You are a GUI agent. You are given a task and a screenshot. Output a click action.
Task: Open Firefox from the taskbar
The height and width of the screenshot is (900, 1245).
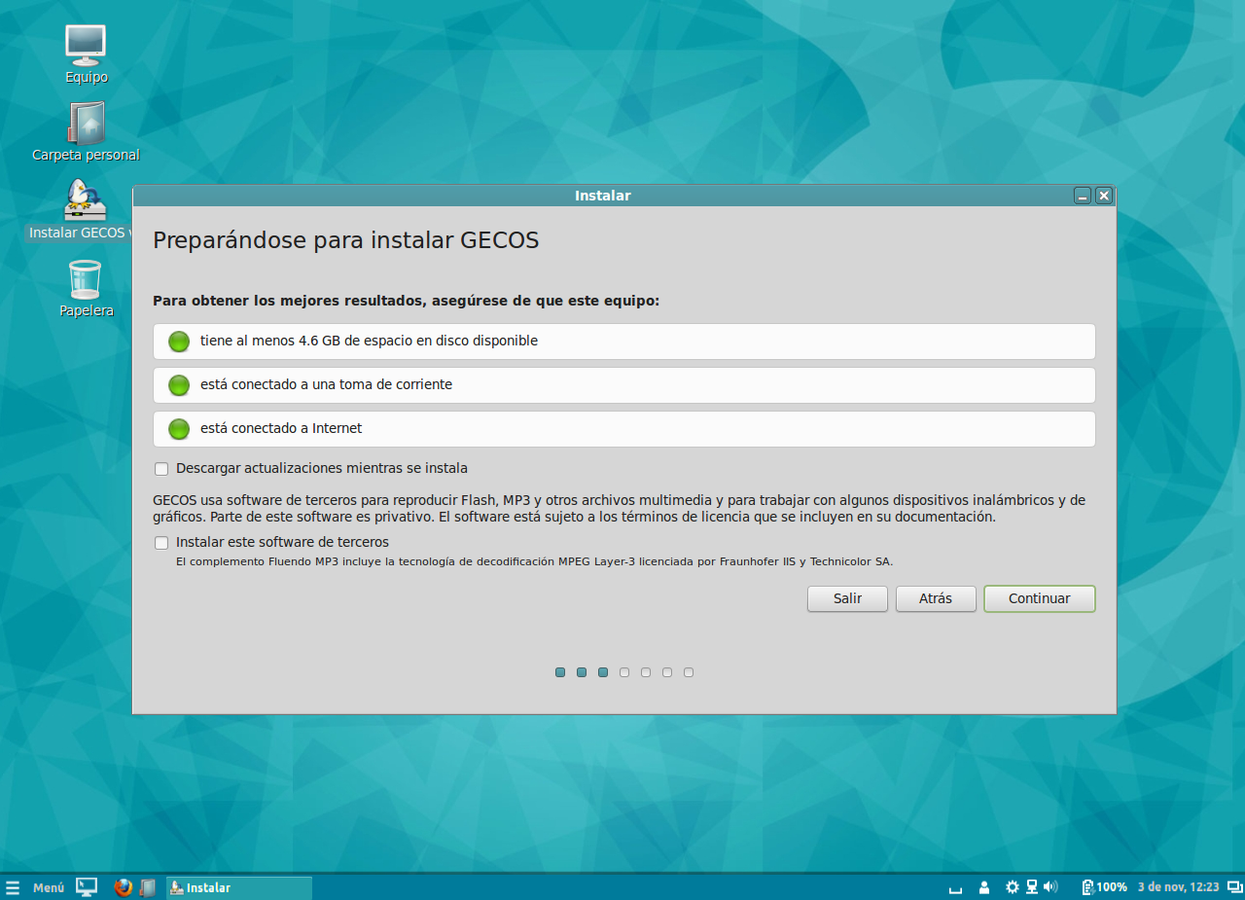click(122, 887)
